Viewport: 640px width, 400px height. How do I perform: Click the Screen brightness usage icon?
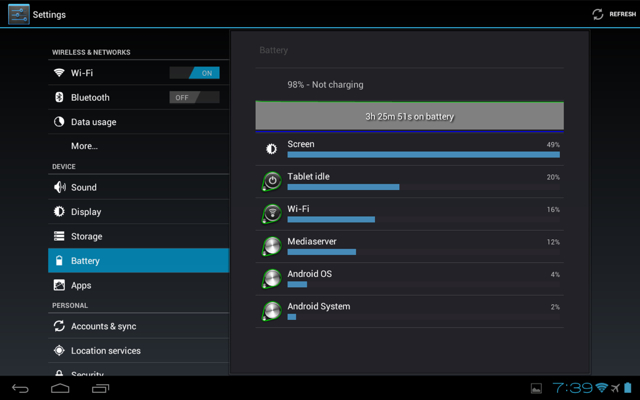pyautogui.click(x=271, y=149)
